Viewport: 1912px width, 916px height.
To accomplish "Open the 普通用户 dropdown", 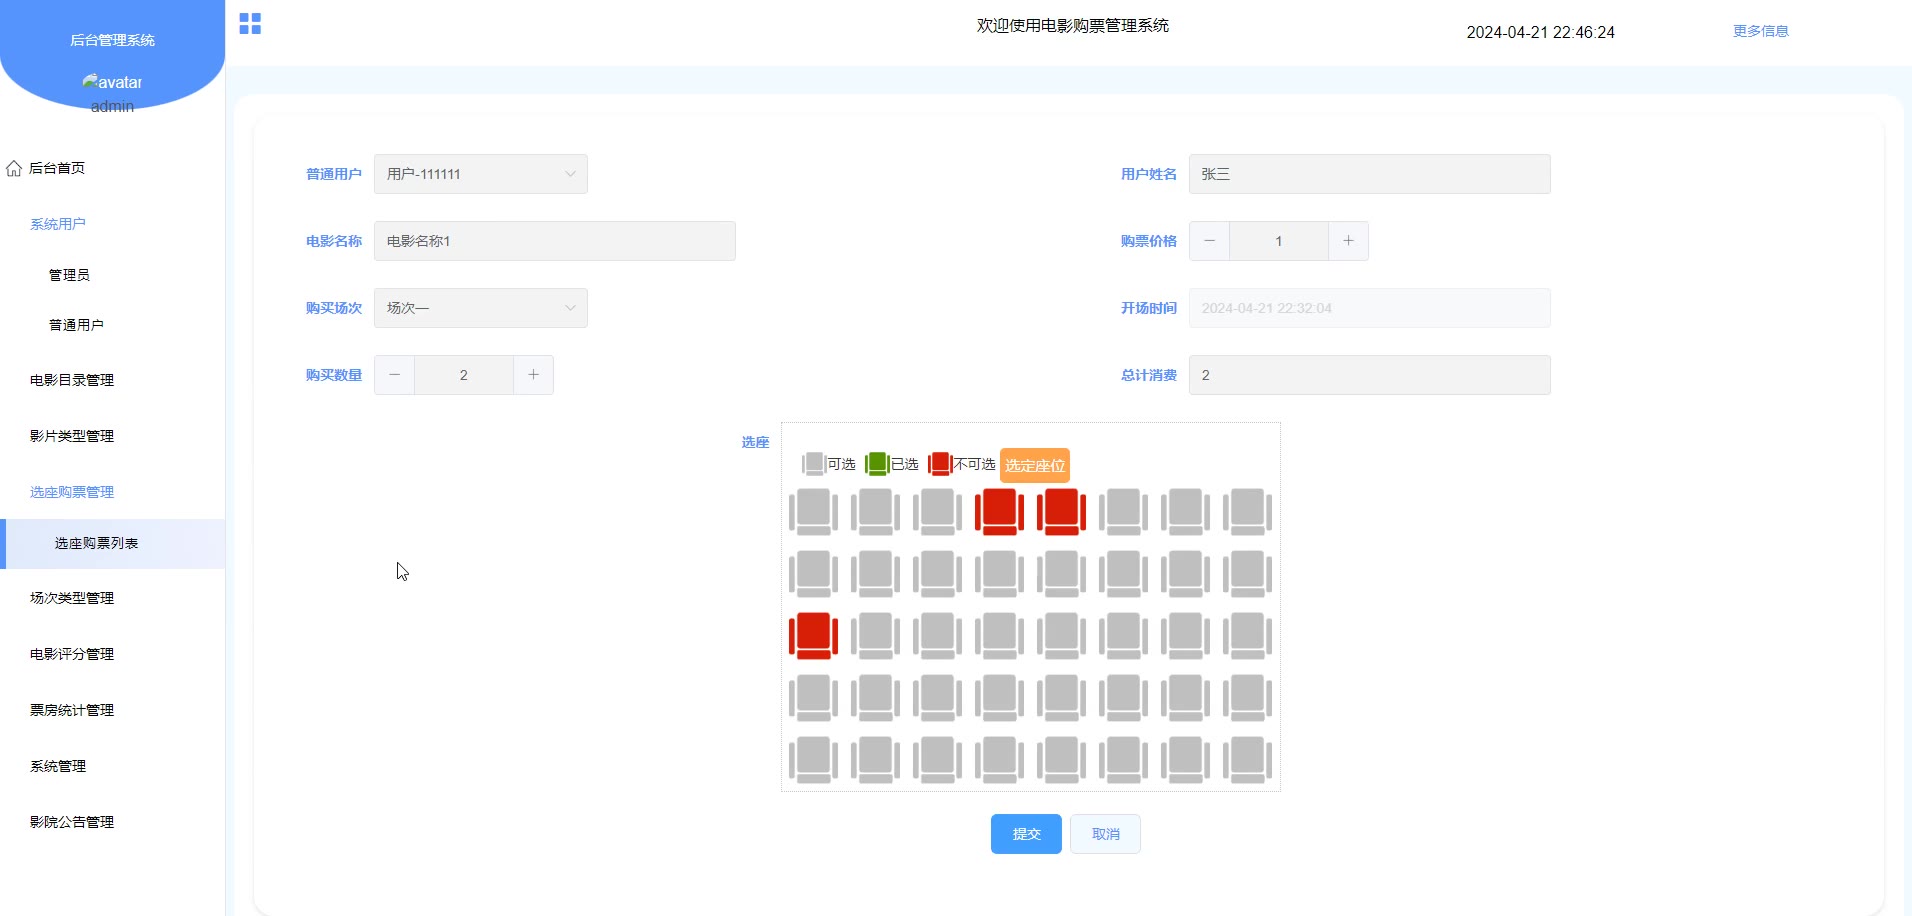I will [480, 174].
